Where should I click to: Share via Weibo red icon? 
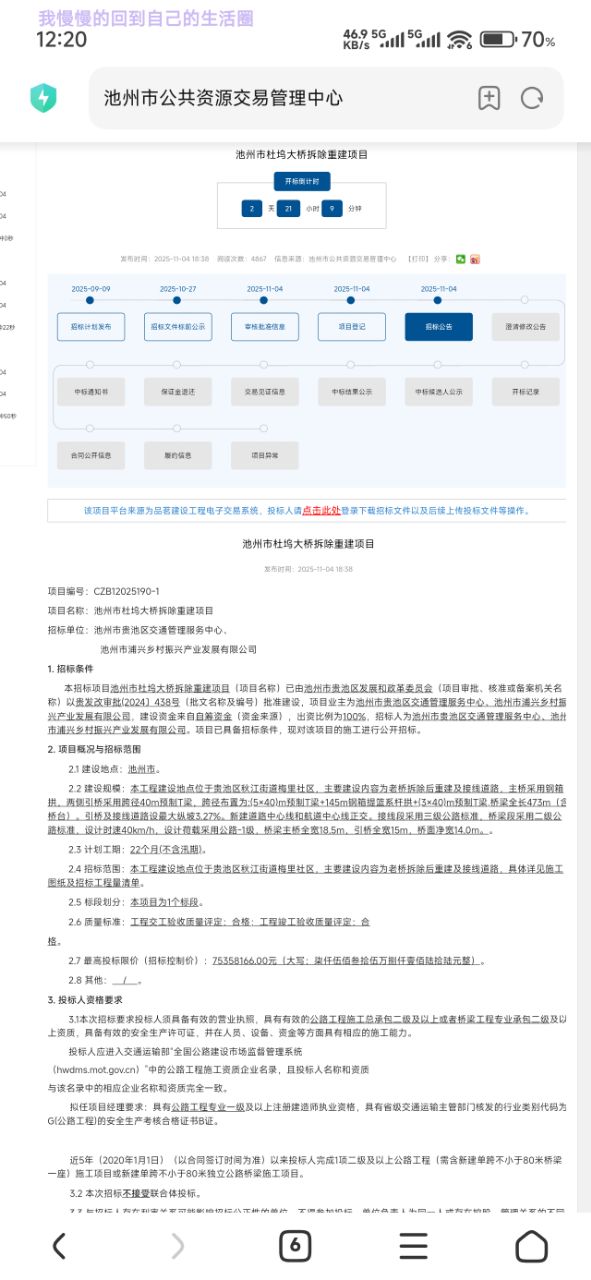tap(475, 259)
